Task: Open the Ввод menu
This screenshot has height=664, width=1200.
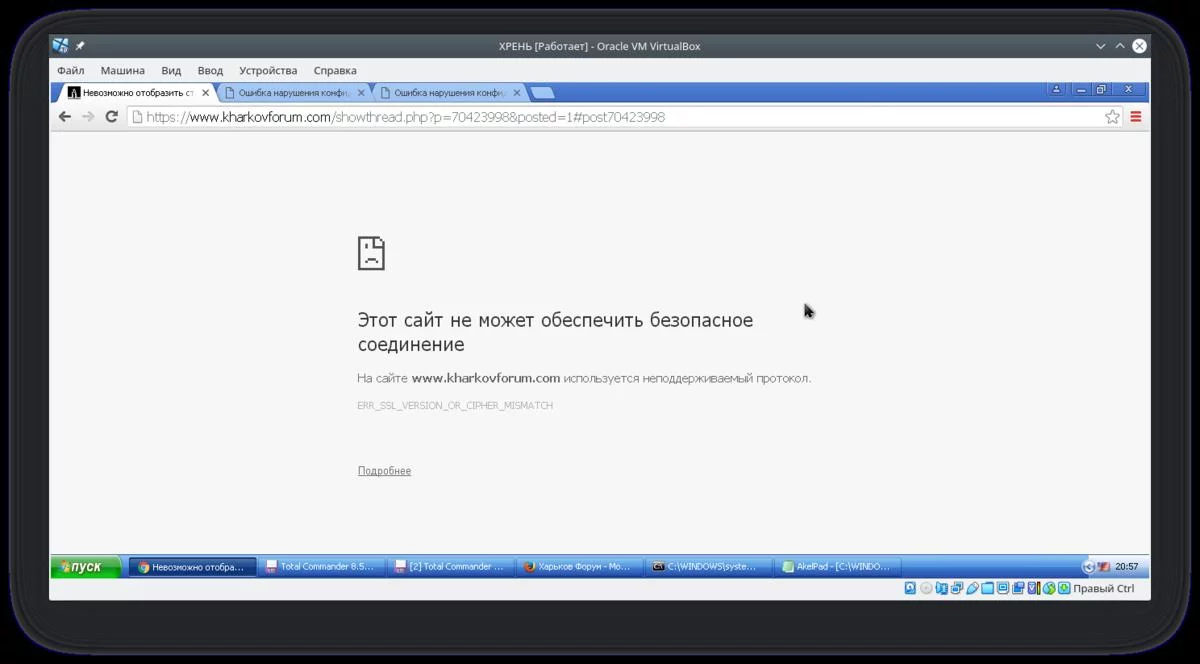Action: [x=210, y=71]
